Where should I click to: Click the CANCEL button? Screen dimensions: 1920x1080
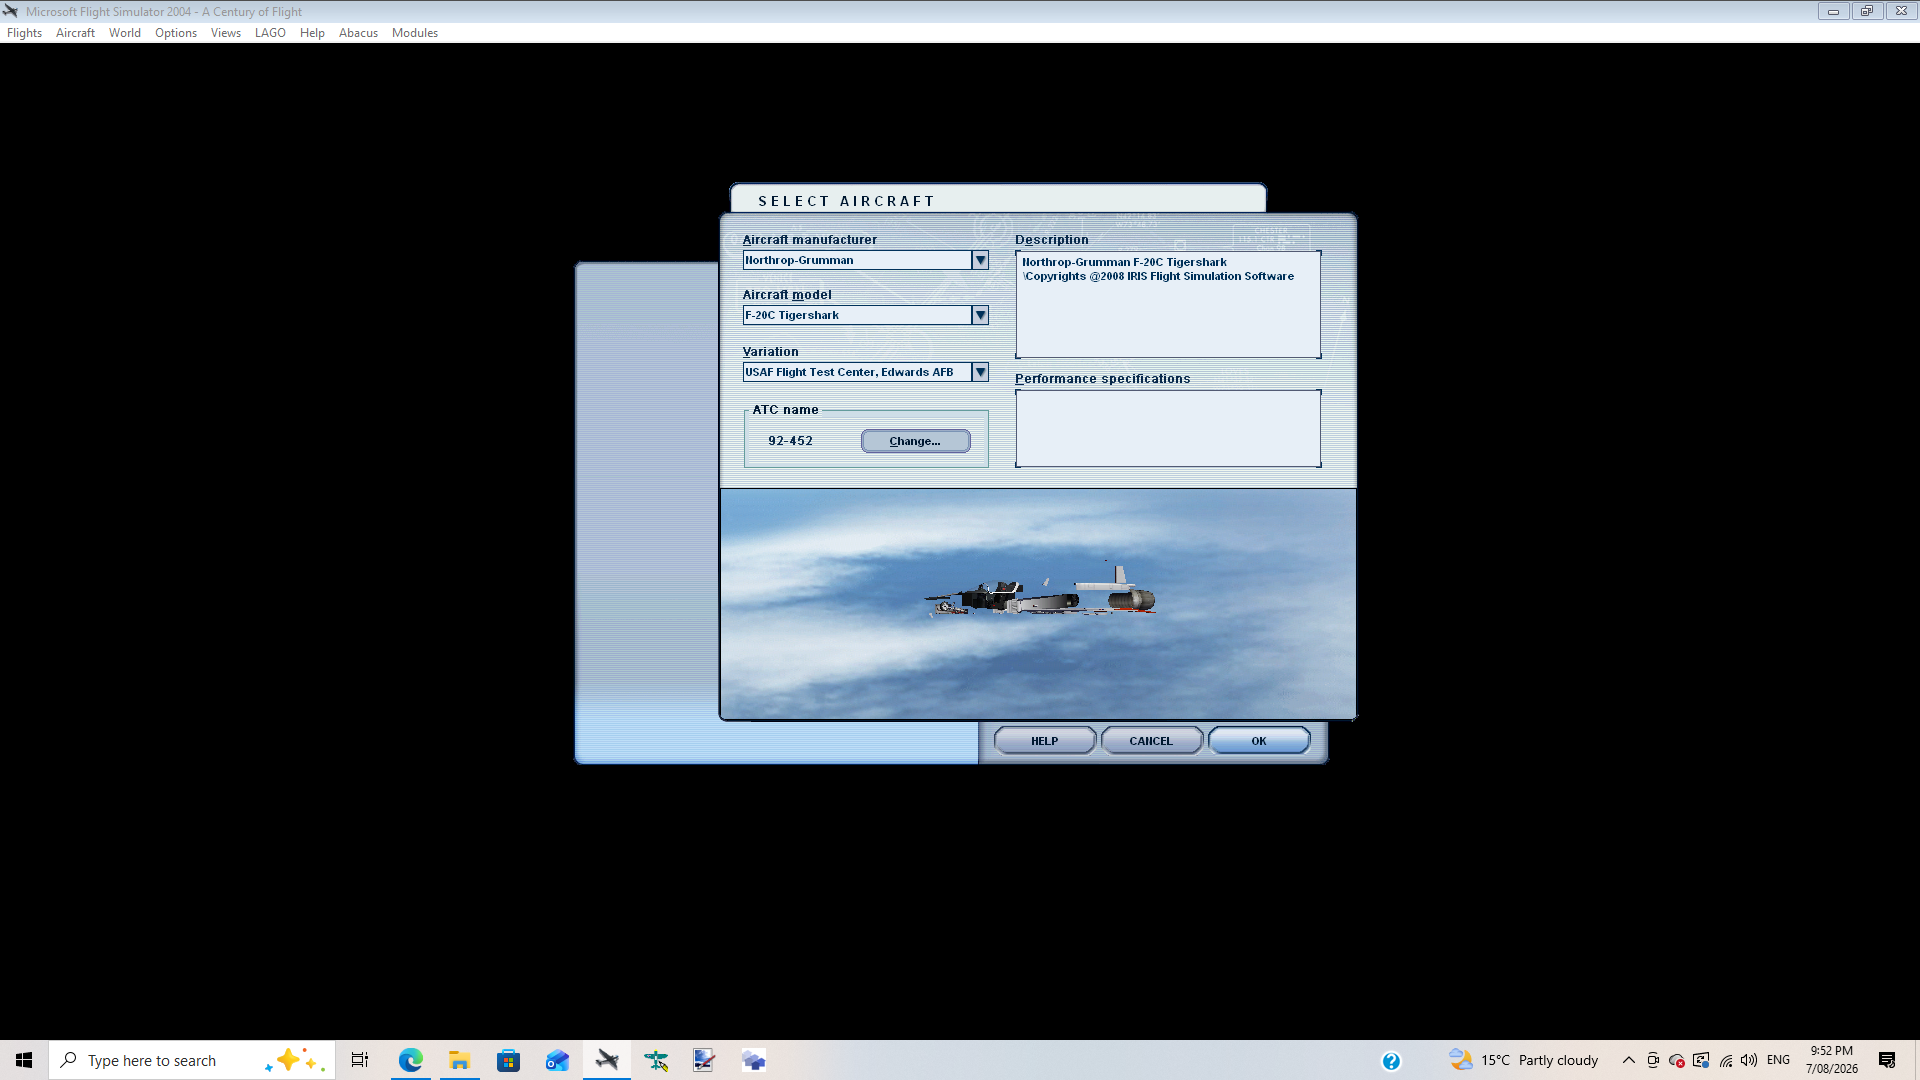[x=1151, y=741]
